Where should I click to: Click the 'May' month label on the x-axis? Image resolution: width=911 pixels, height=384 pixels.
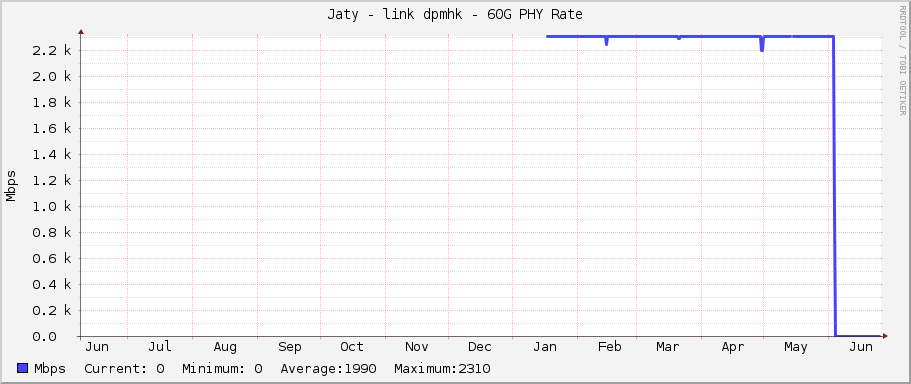795,347
